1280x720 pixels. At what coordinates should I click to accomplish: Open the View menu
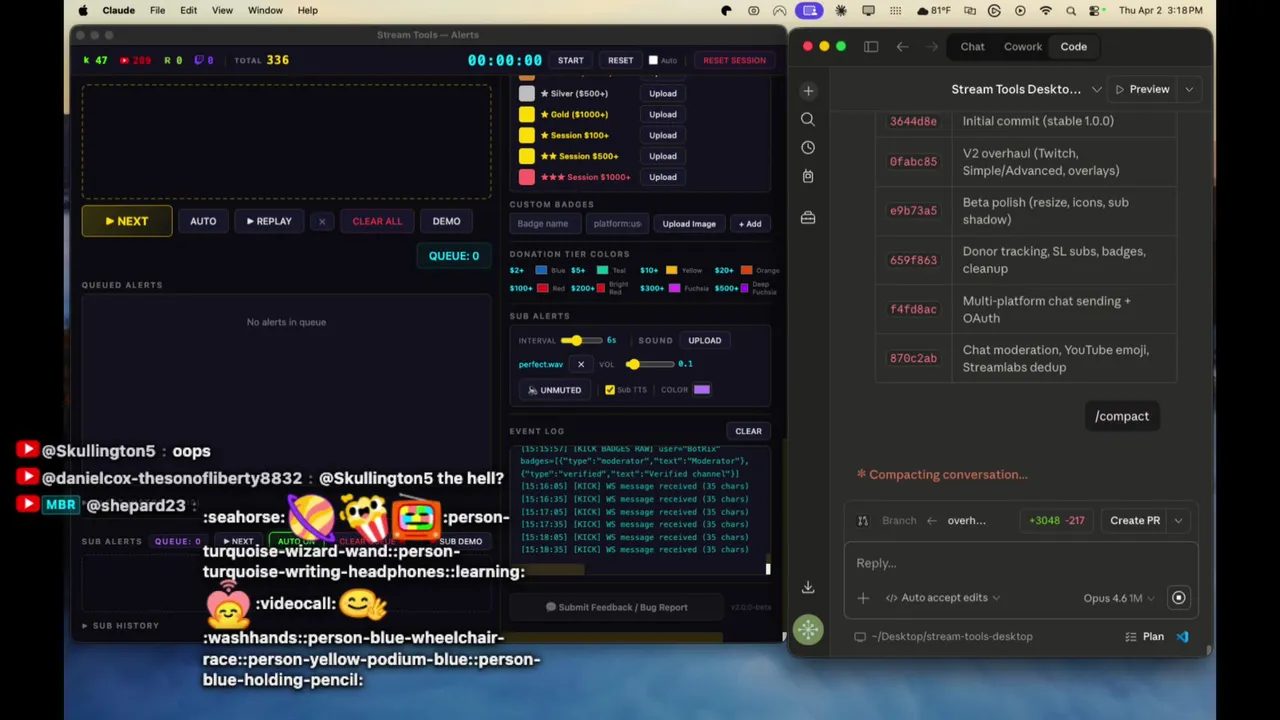pyautogui.click(x=222, y=11)
